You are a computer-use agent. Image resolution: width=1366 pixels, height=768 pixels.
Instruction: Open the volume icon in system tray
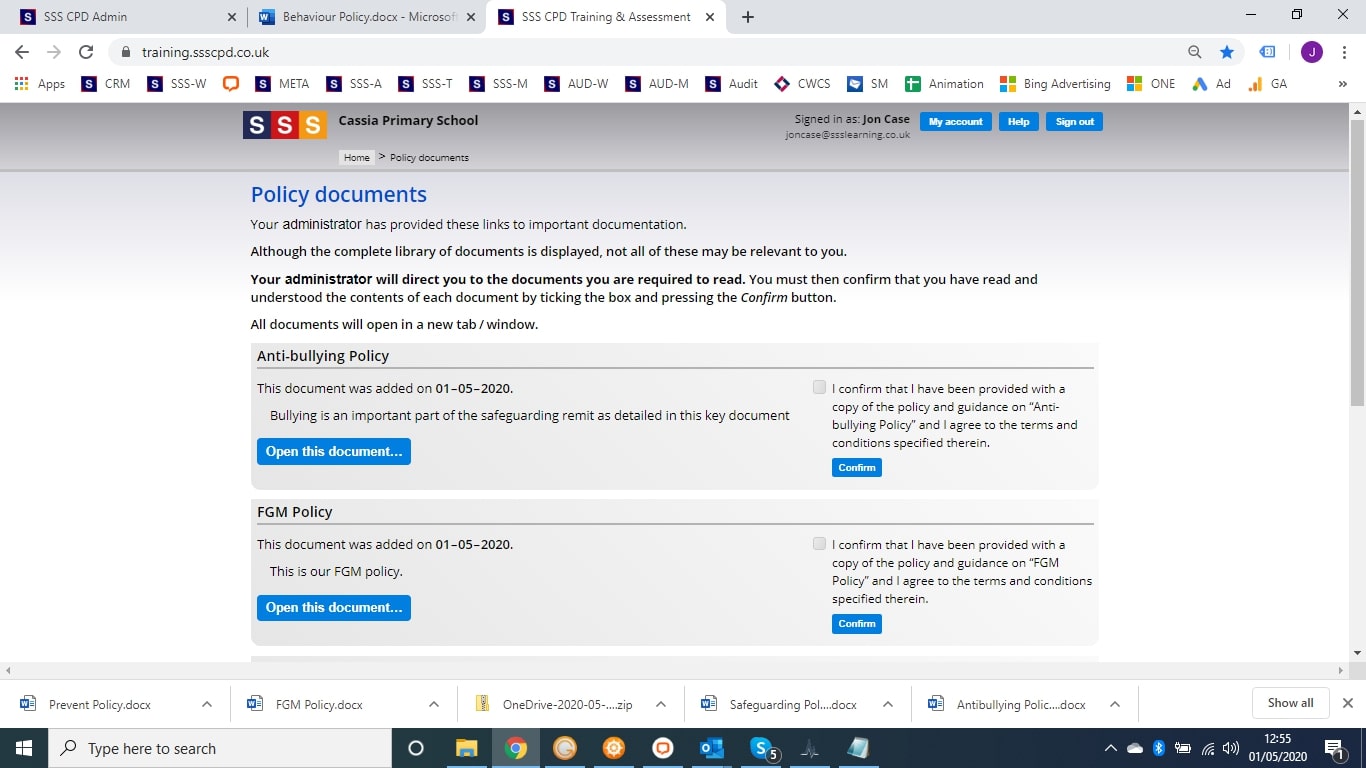coord(1230,748)
